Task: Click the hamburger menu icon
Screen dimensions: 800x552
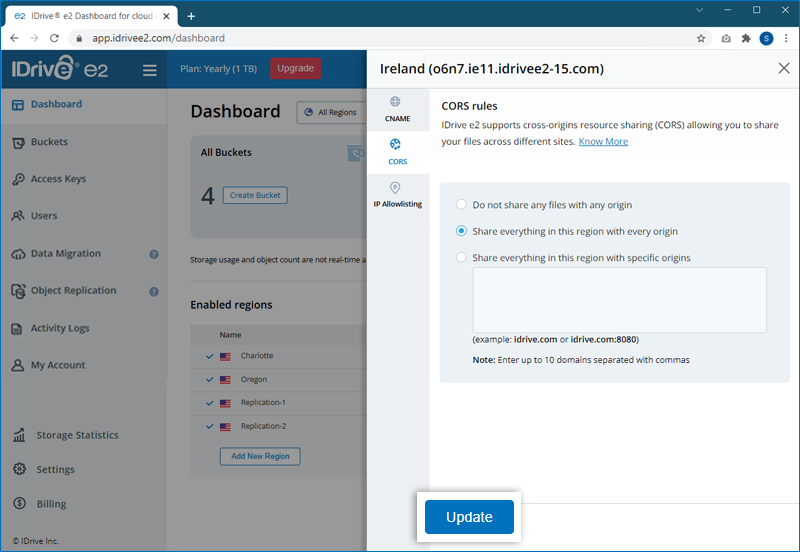Action: coord(150,70)
